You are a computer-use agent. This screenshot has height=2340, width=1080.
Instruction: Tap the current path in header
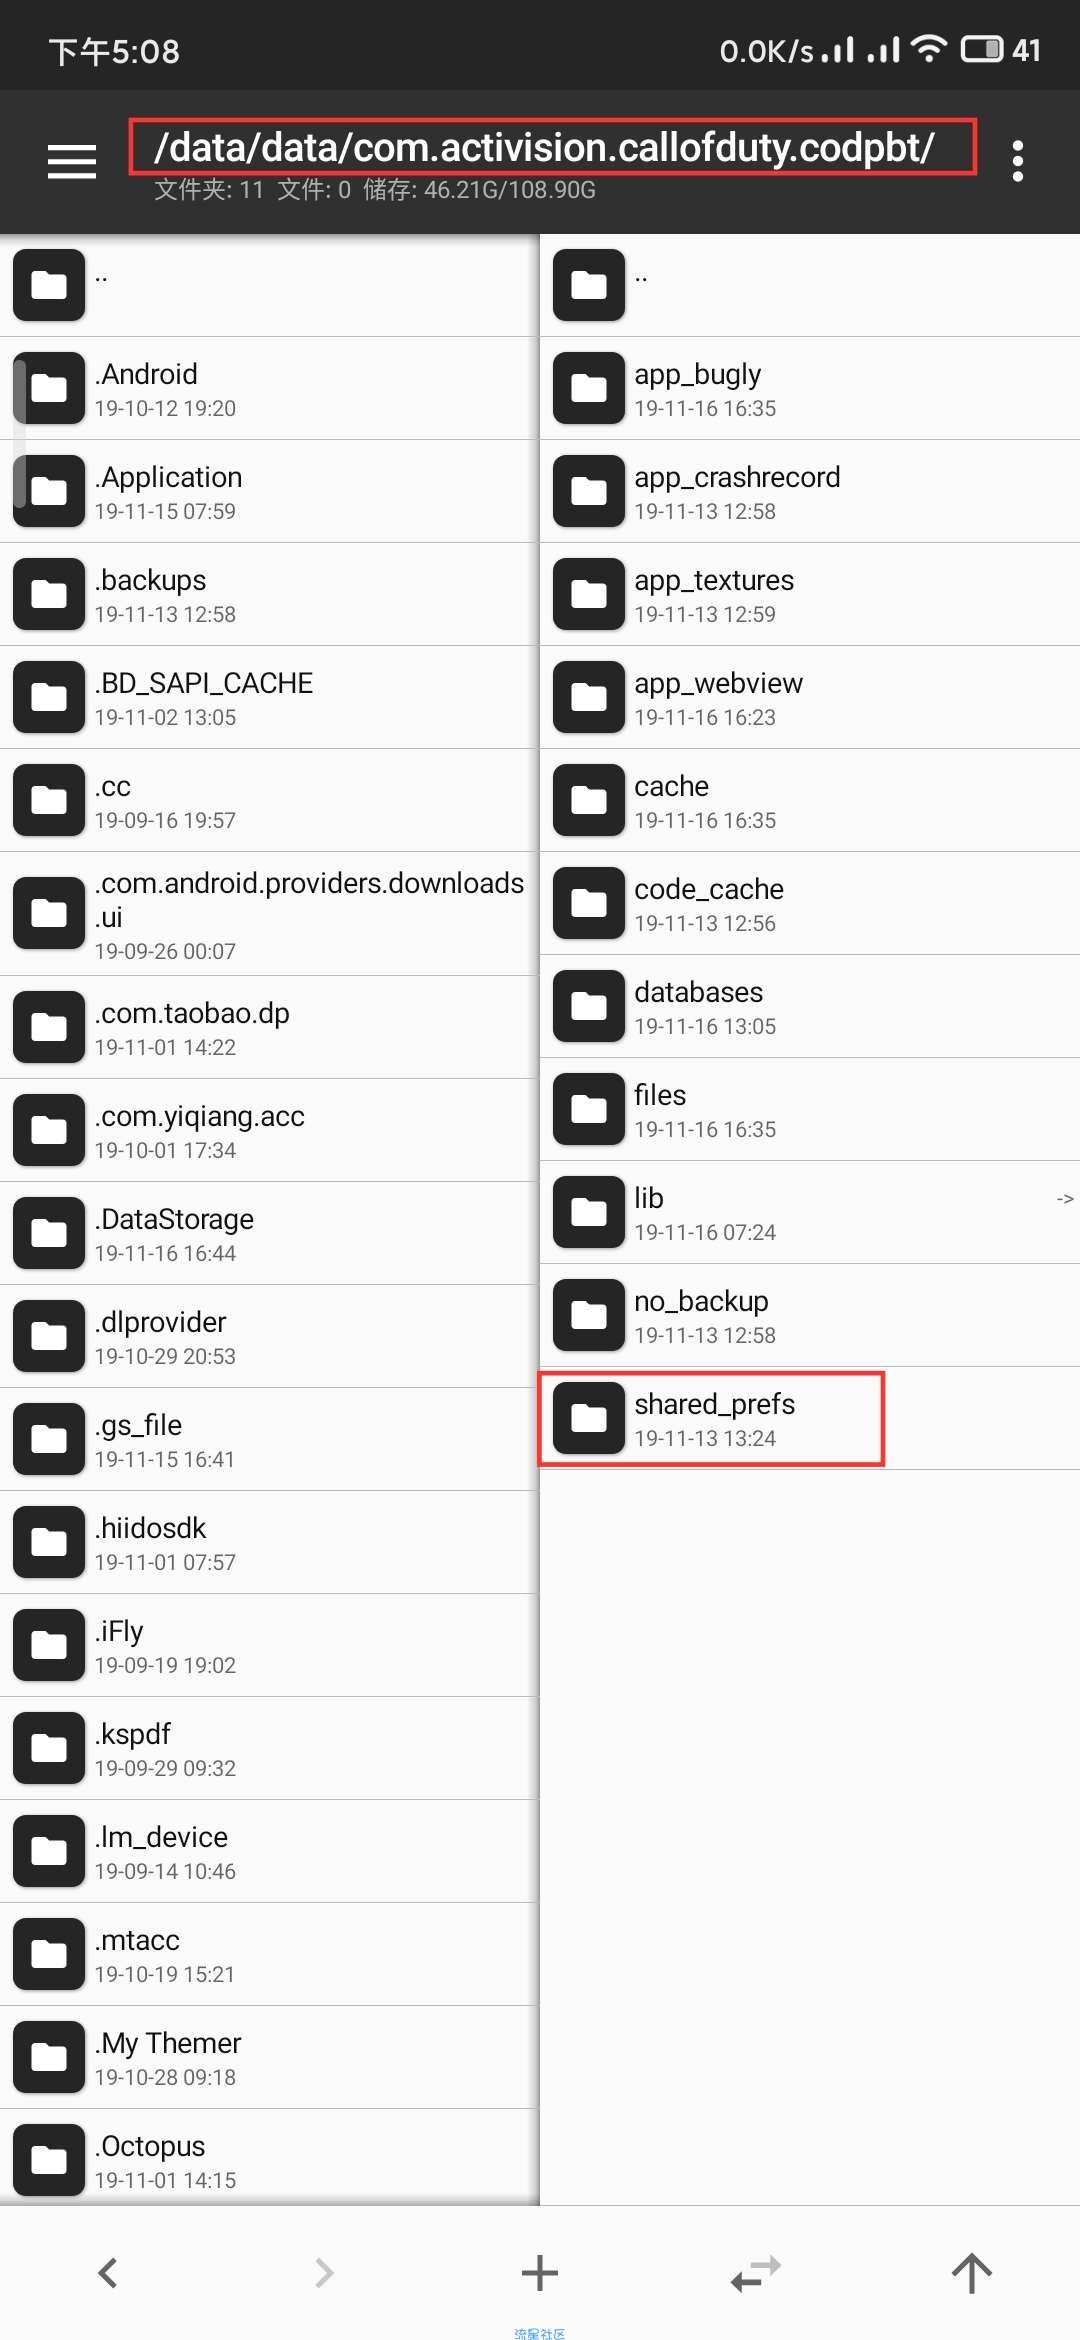click(x=545, y=148)
